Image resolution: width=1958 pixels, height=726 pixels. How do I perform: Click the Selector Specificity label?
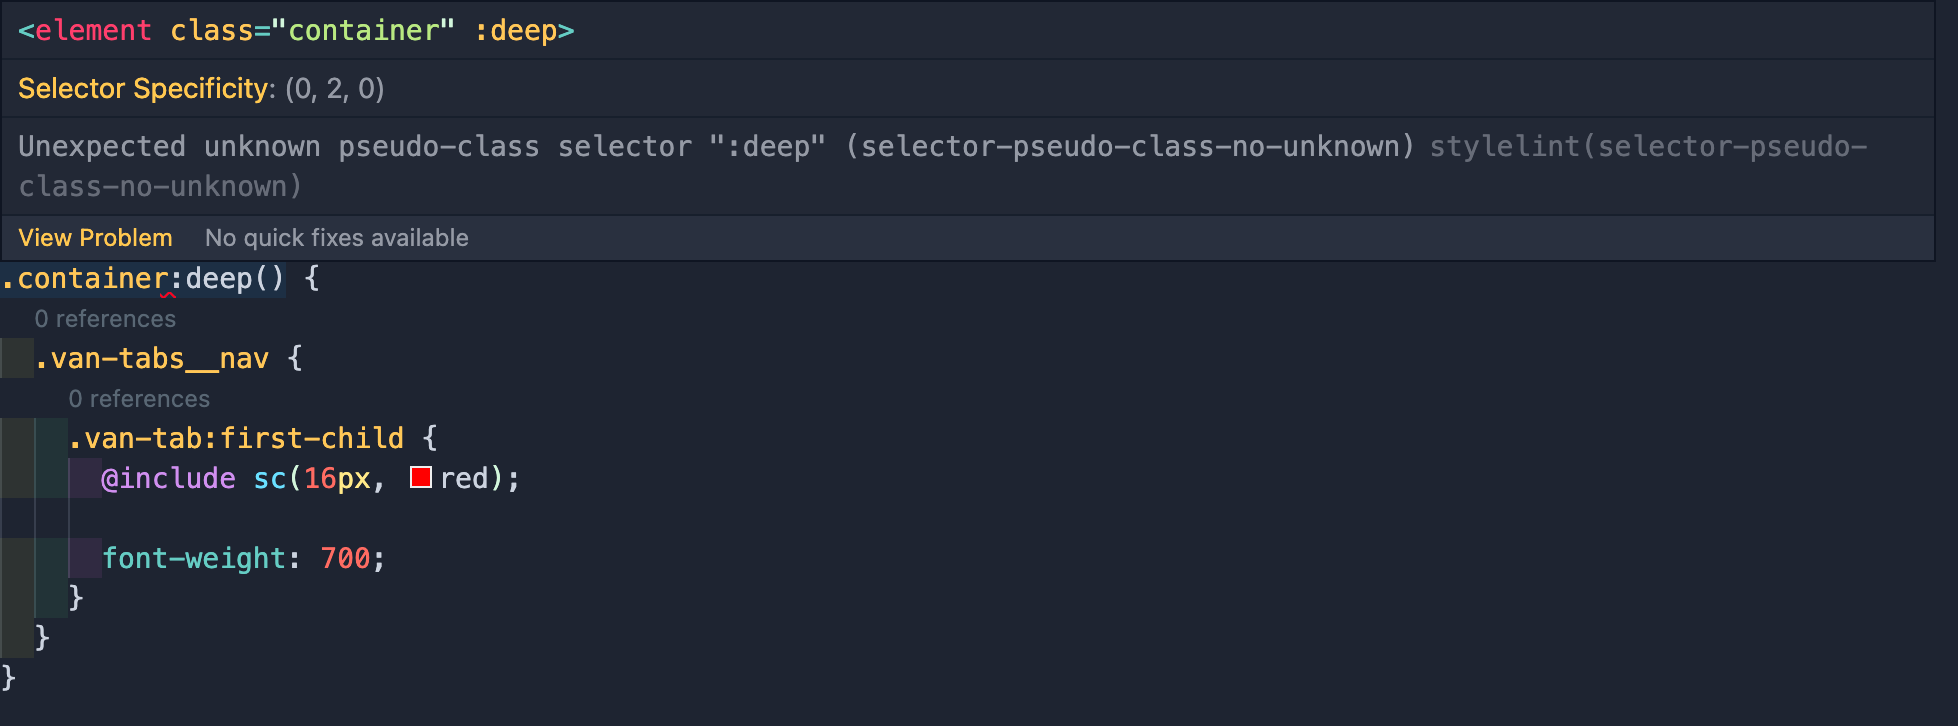pos(143,89)
